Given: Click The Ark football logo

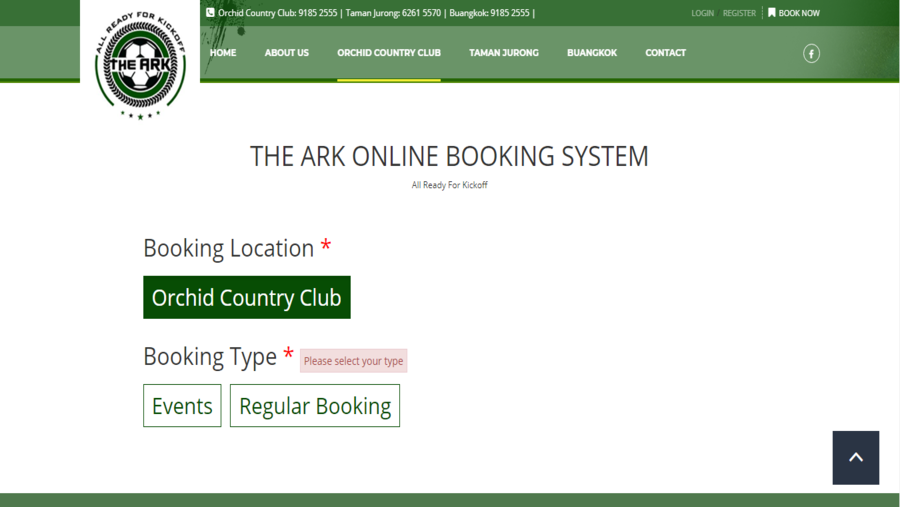Looking at the screenshot, I should tap(140, 64).
